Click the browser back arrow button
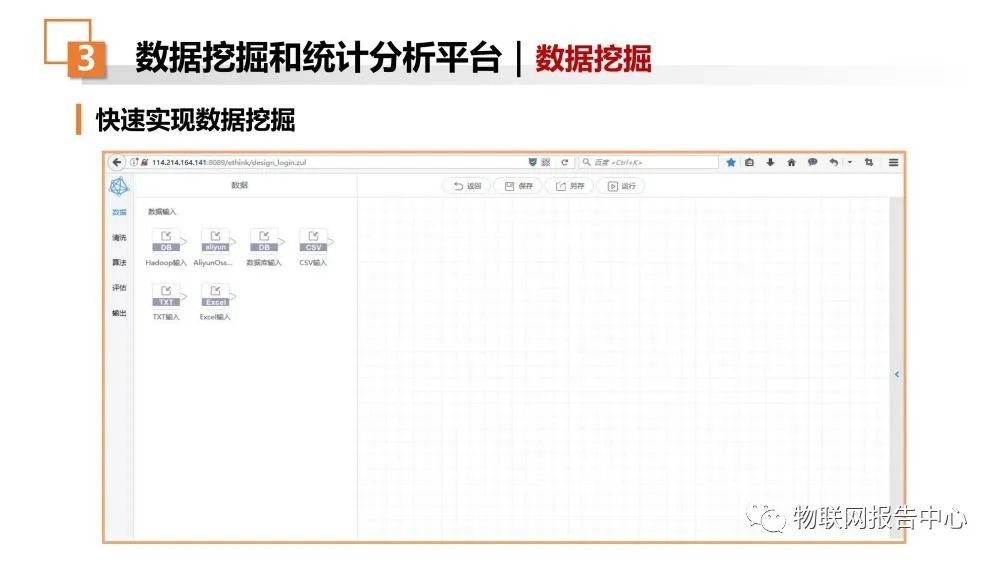Viewport: 1000px width, 562px height. tap(118, 162)
